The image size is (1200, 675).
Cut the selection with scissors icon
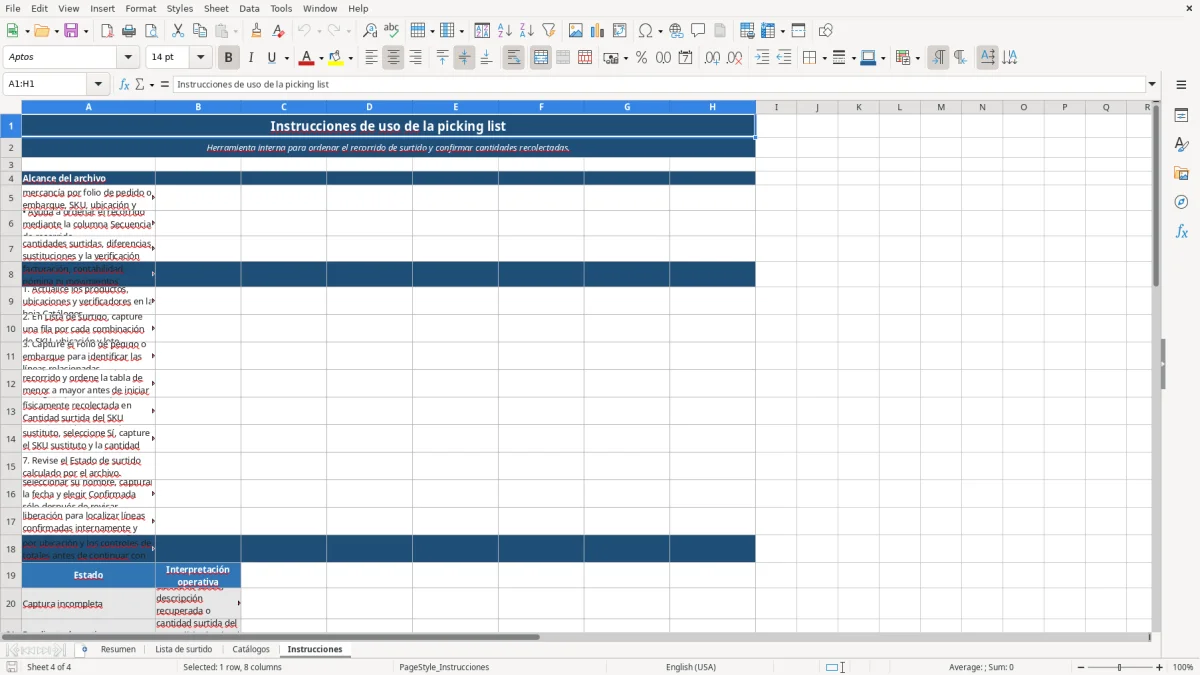coord(178,31)
